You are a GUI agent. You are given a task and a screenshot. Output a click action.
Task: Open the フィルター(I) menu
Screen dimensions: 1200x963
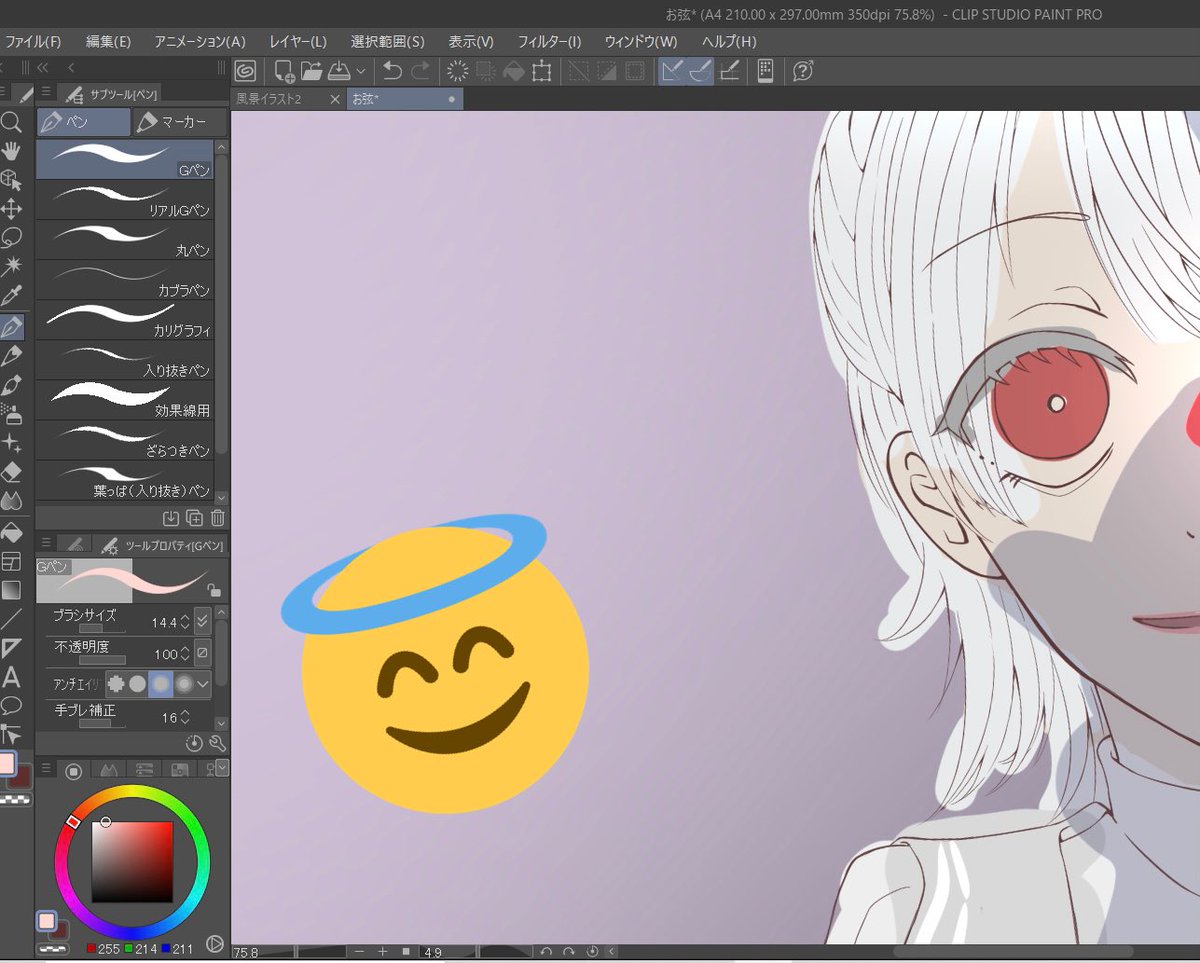[x=549, y=42]
